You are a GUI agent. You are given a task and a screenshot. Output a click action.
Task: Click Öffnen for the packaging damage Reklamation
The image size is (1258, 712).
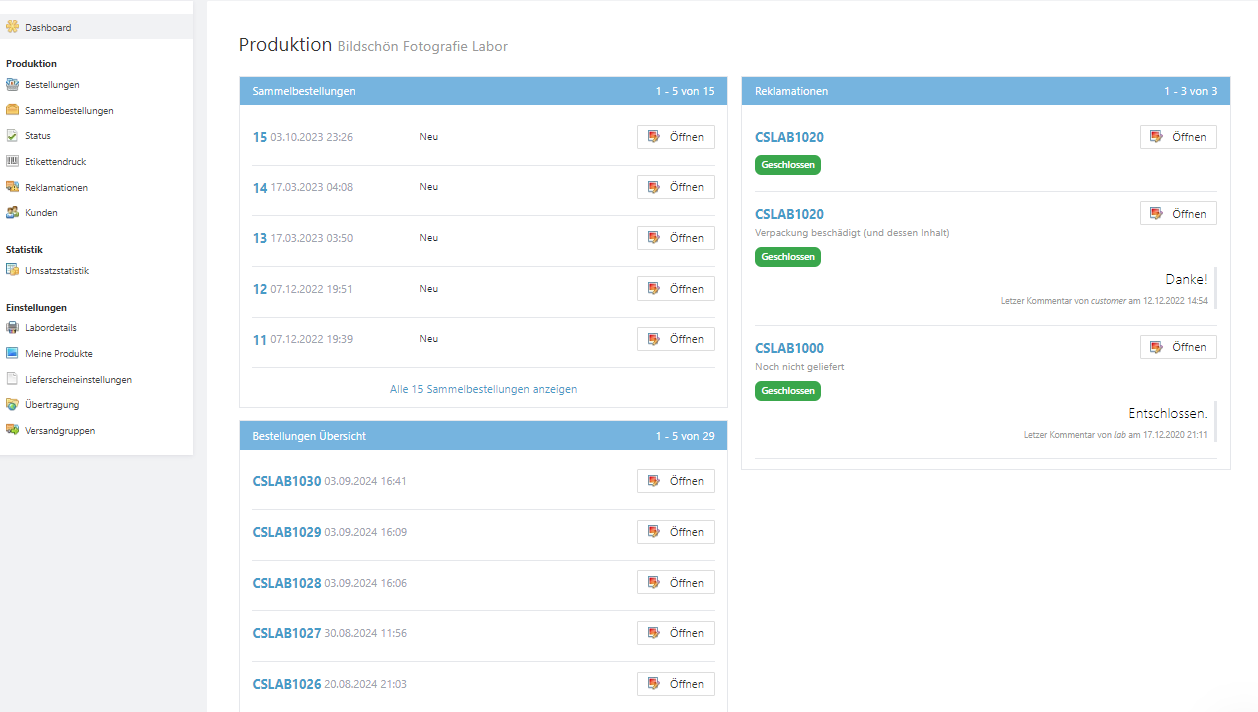(x=1178, y=213)
